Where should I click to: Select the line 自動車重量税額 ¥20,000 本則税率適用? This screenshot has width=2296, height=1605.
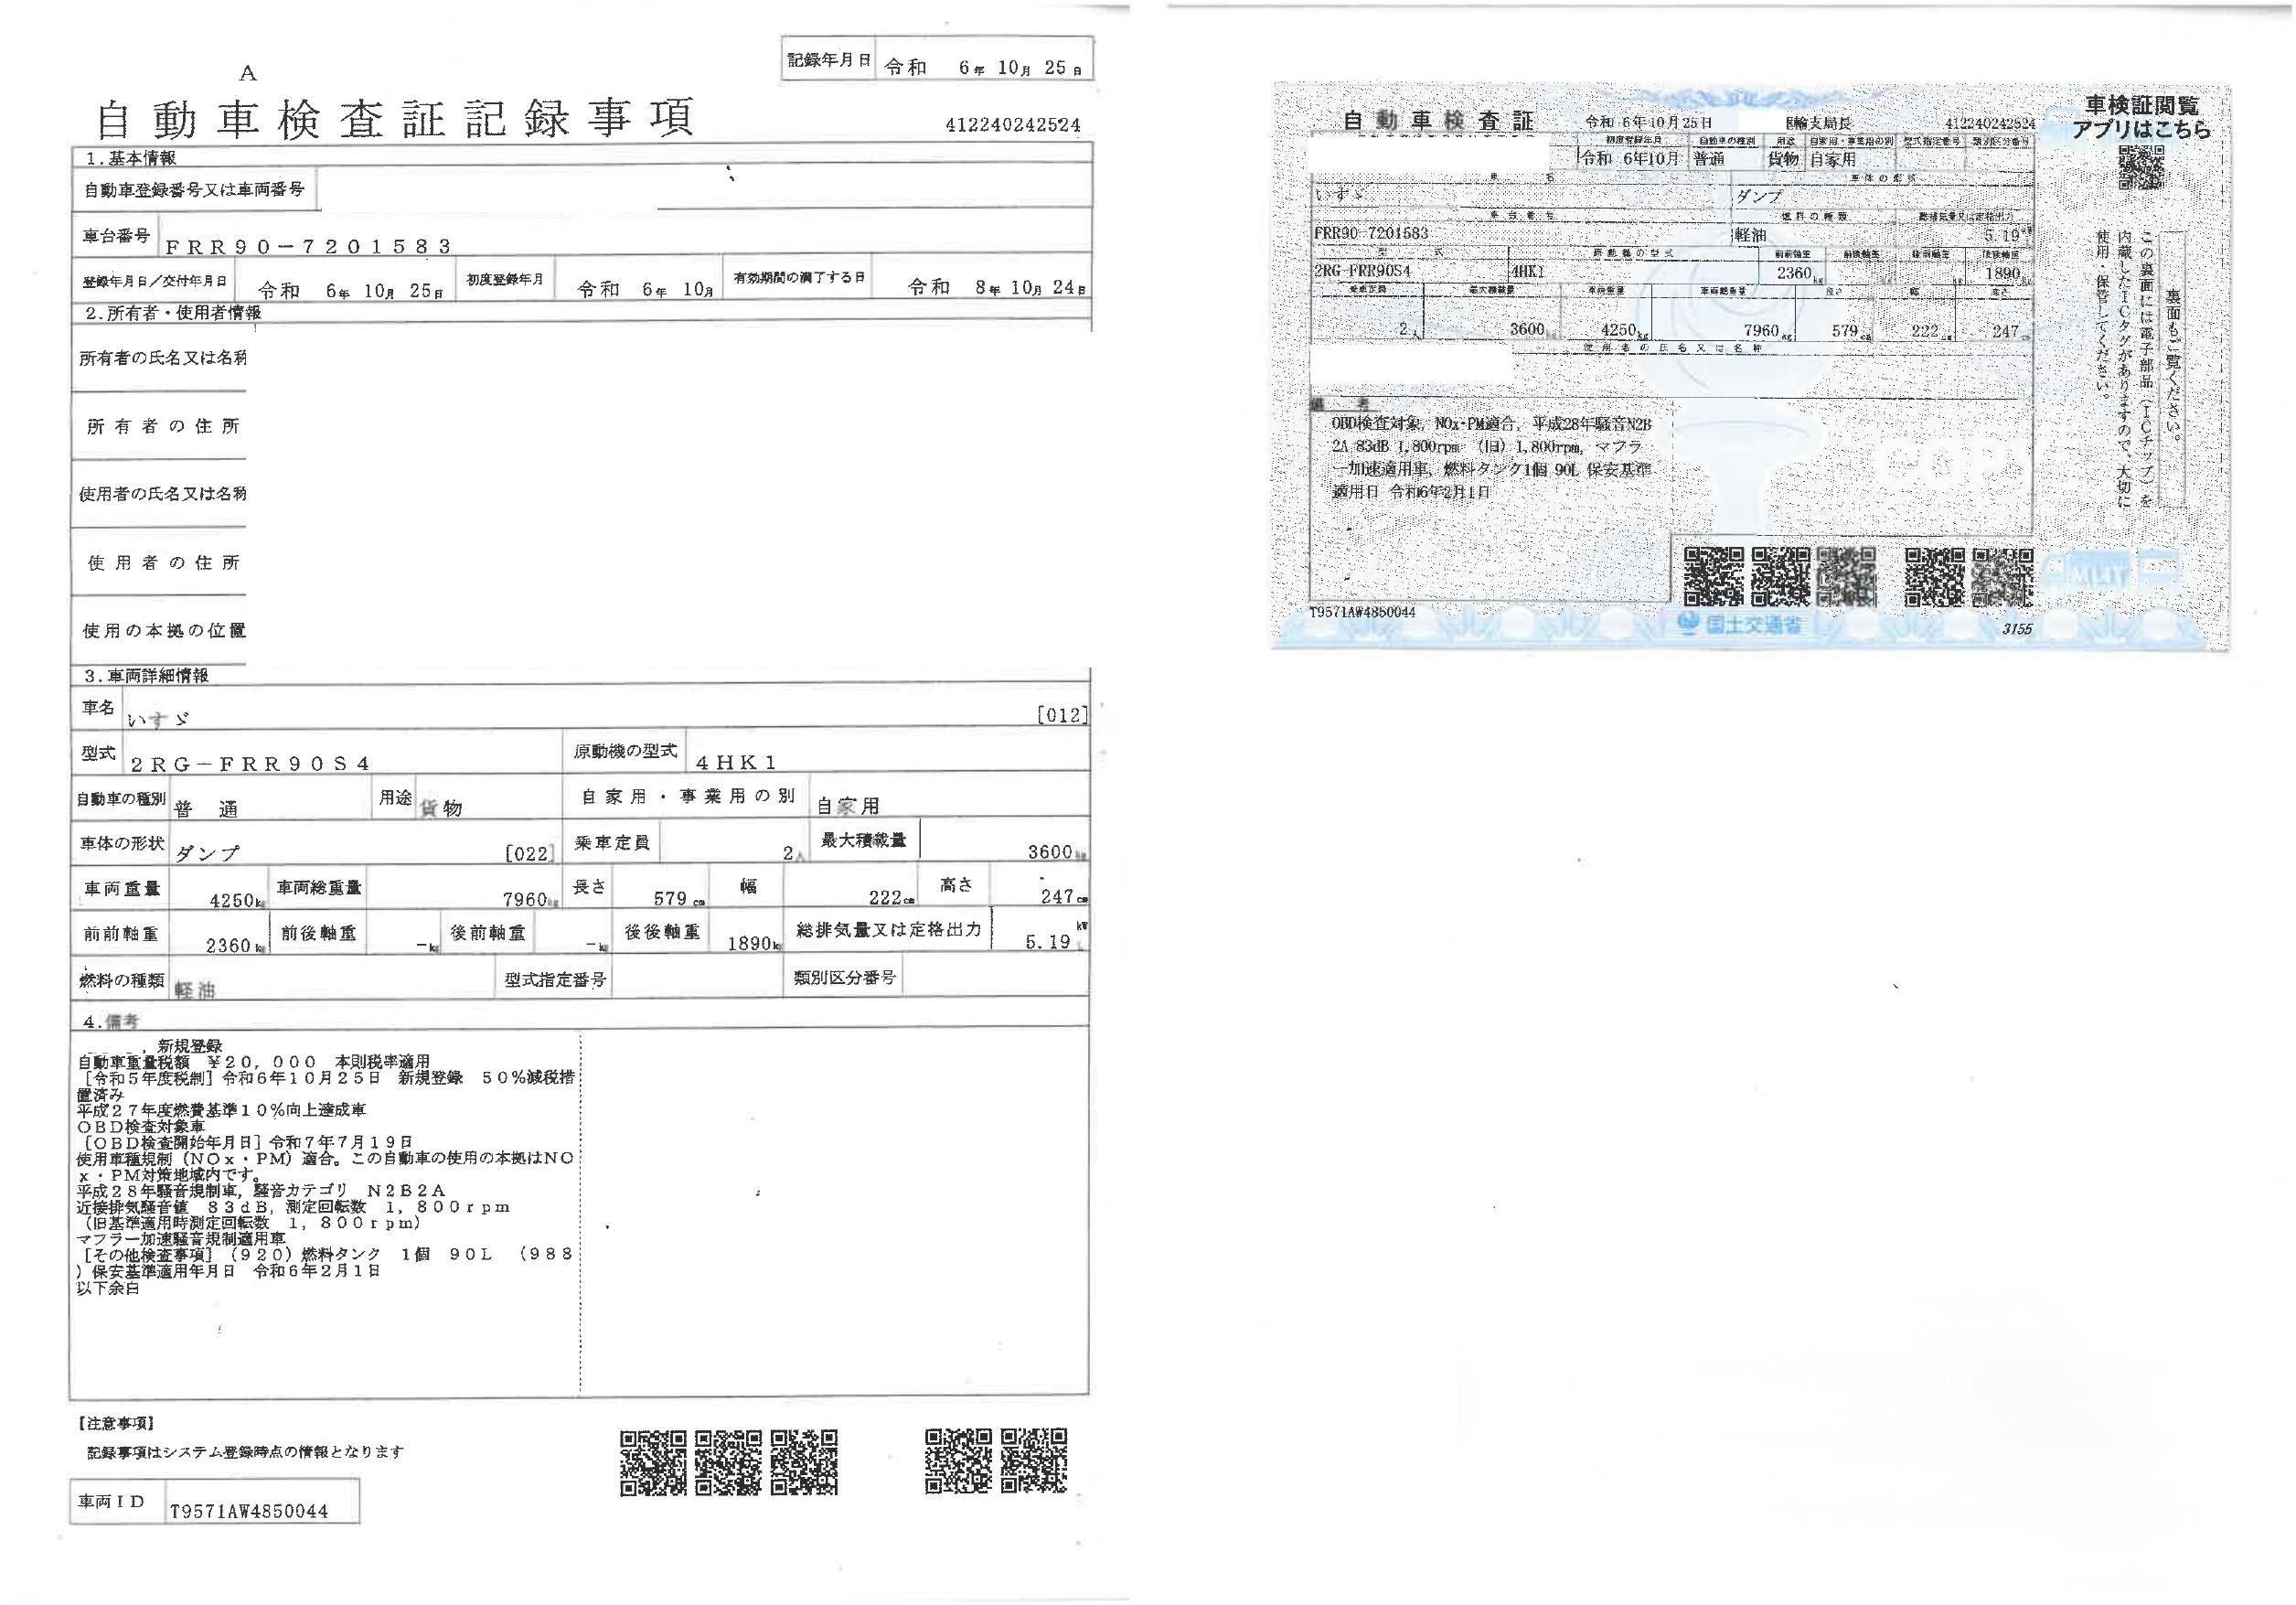pyautogui.click(x=254, y=1062)
